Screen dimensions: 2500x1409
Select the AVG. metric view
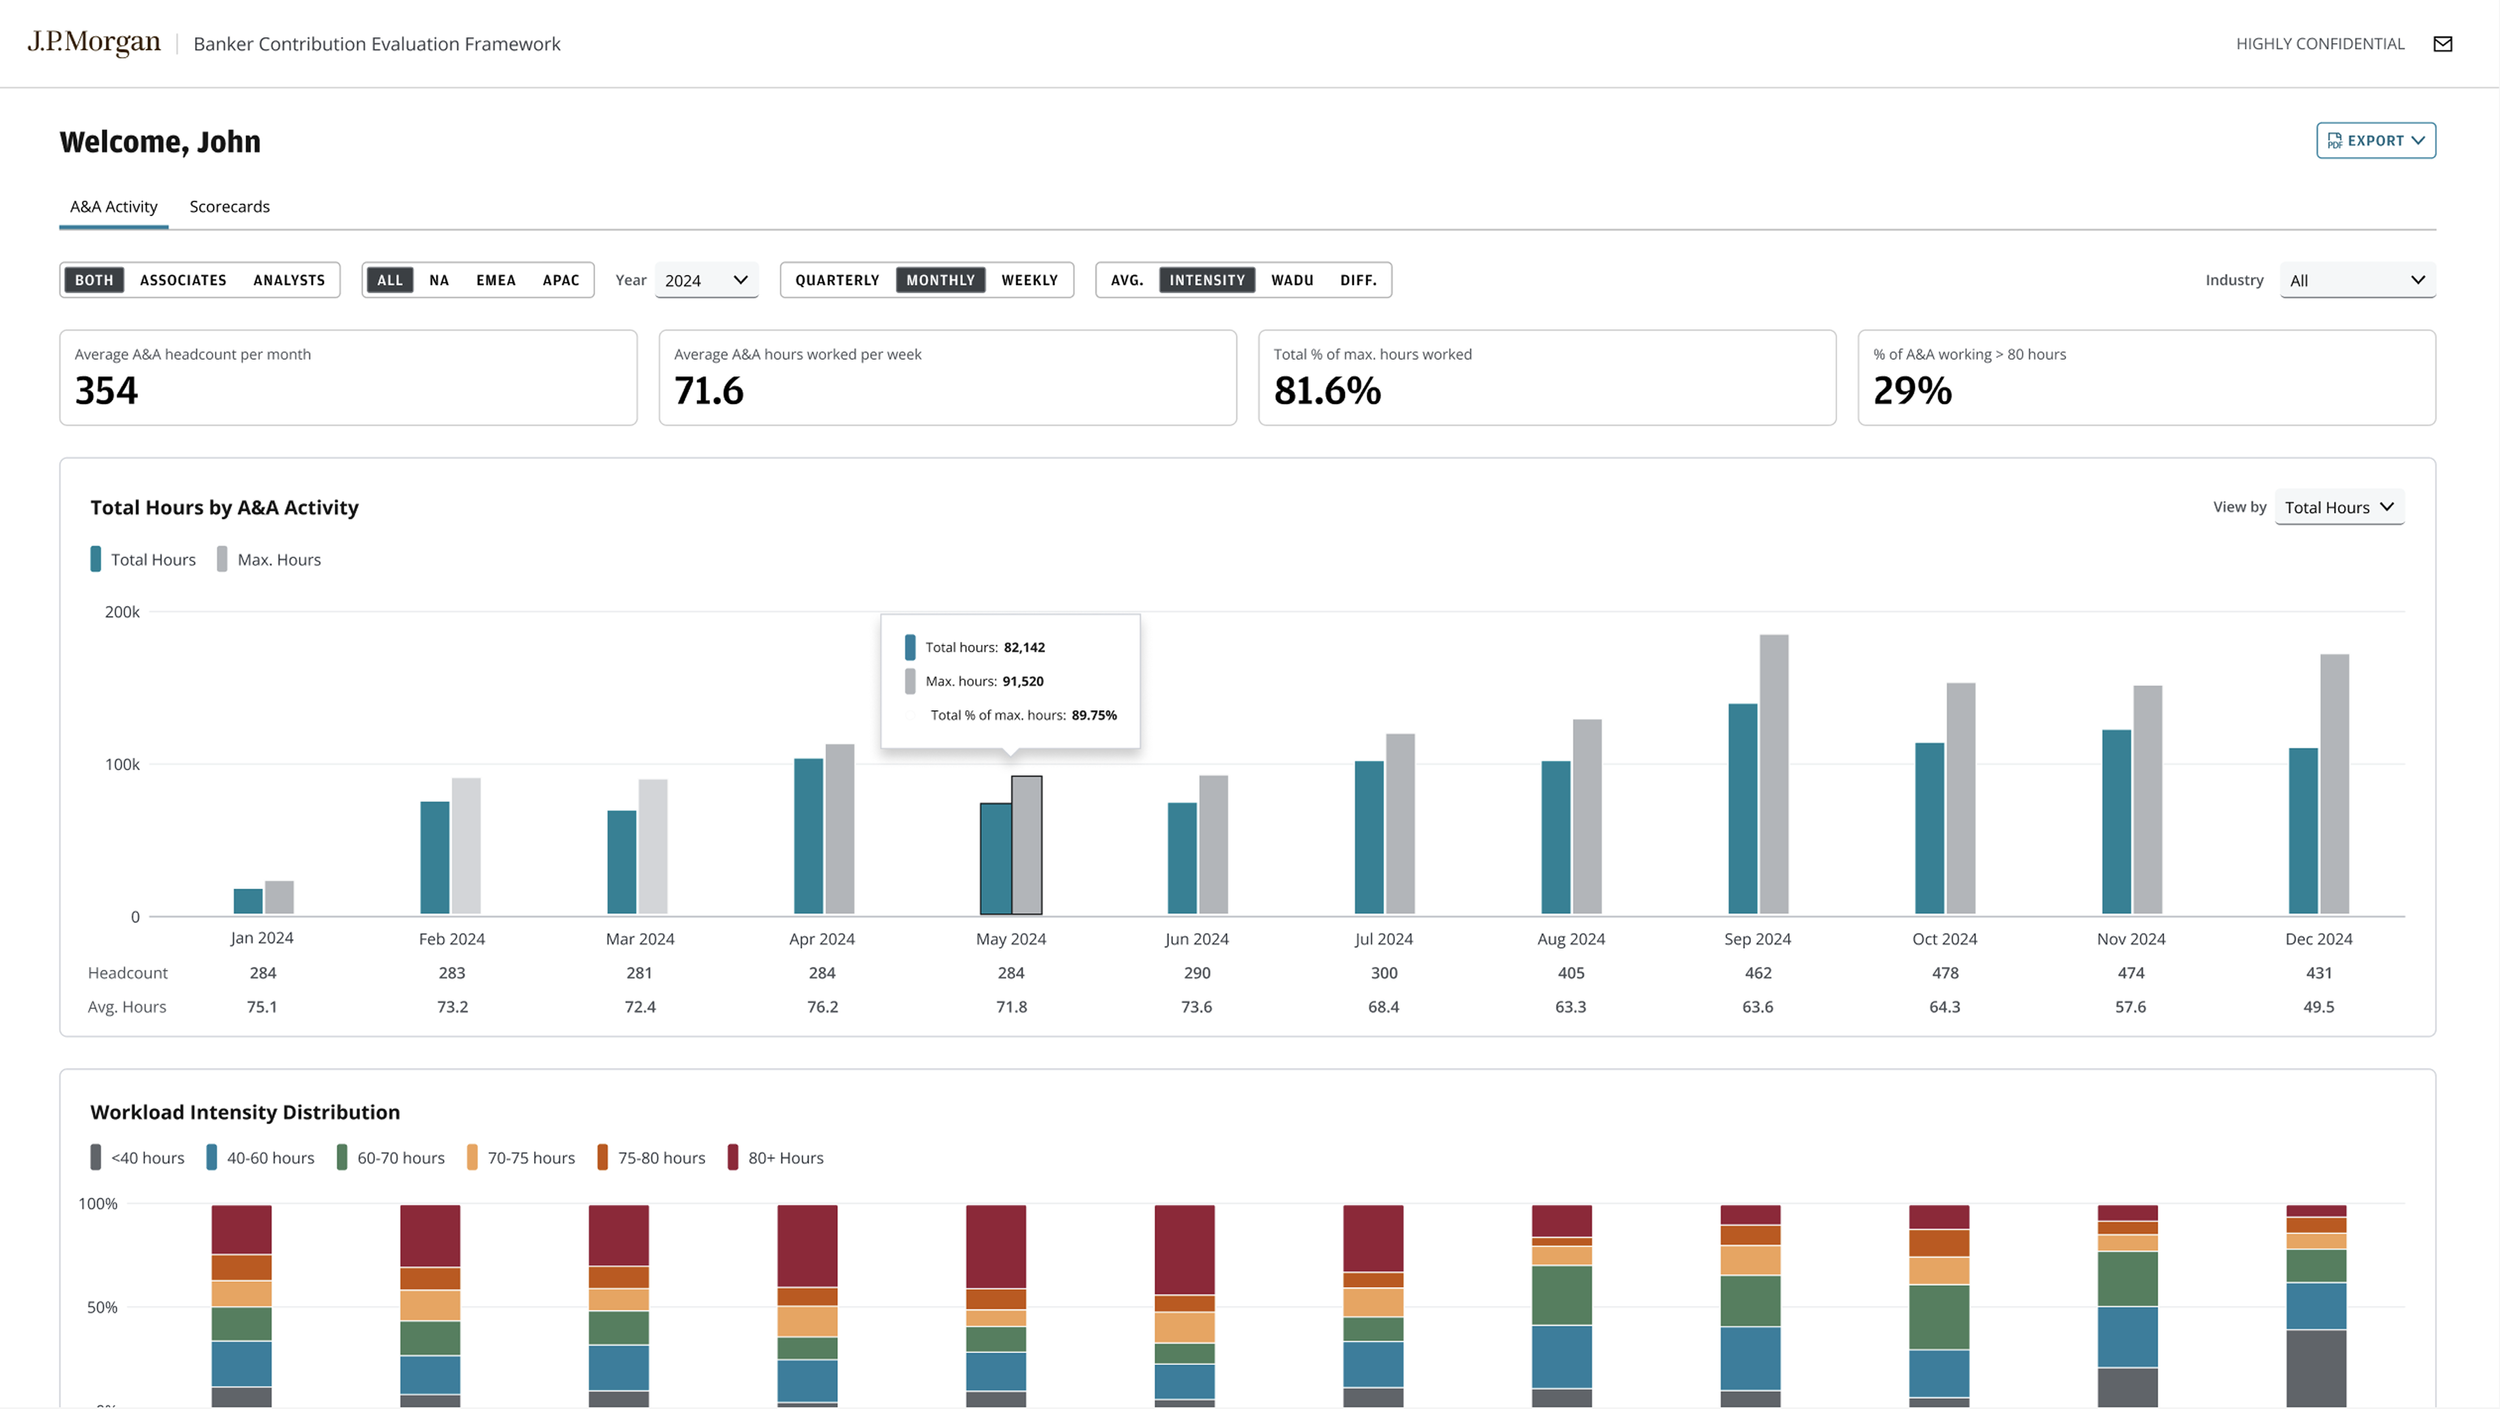[x=1127, y=280]
